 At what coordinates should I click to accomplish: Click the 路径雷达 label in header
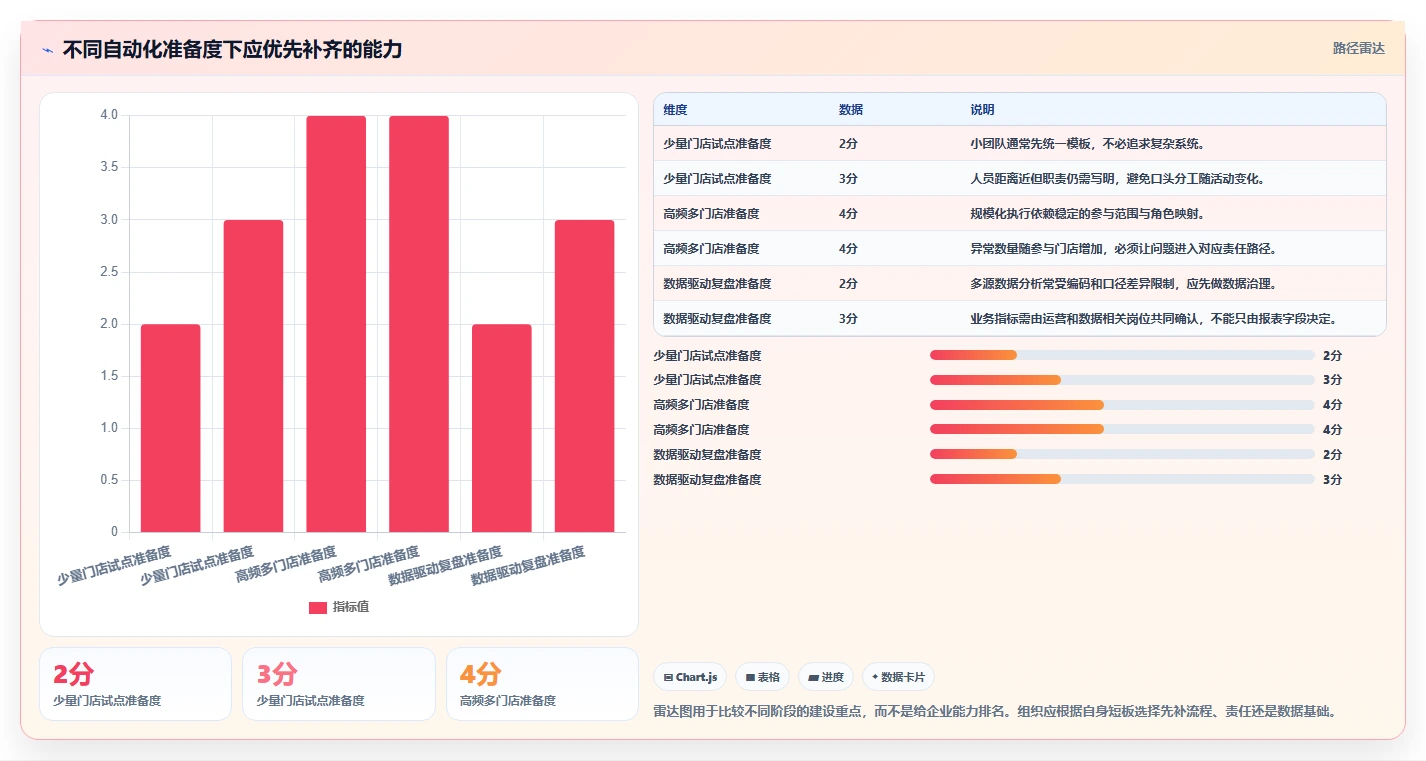[x=1359, y=48]
